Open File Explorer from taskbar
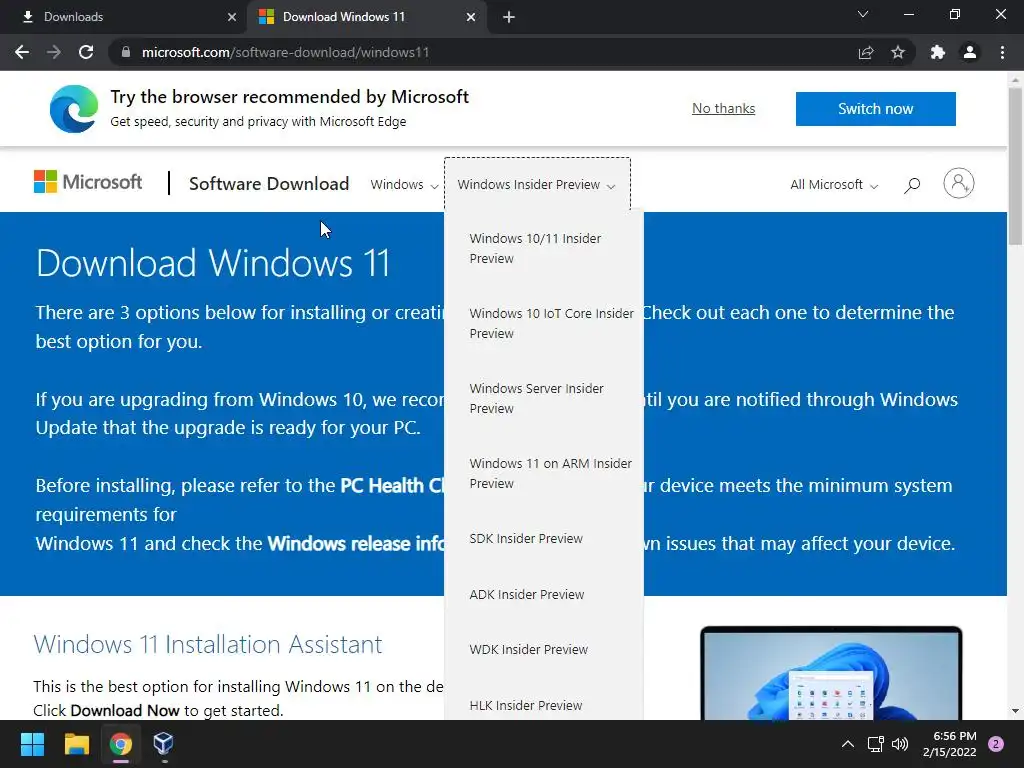1024x768 pixels. coord(76,744)
